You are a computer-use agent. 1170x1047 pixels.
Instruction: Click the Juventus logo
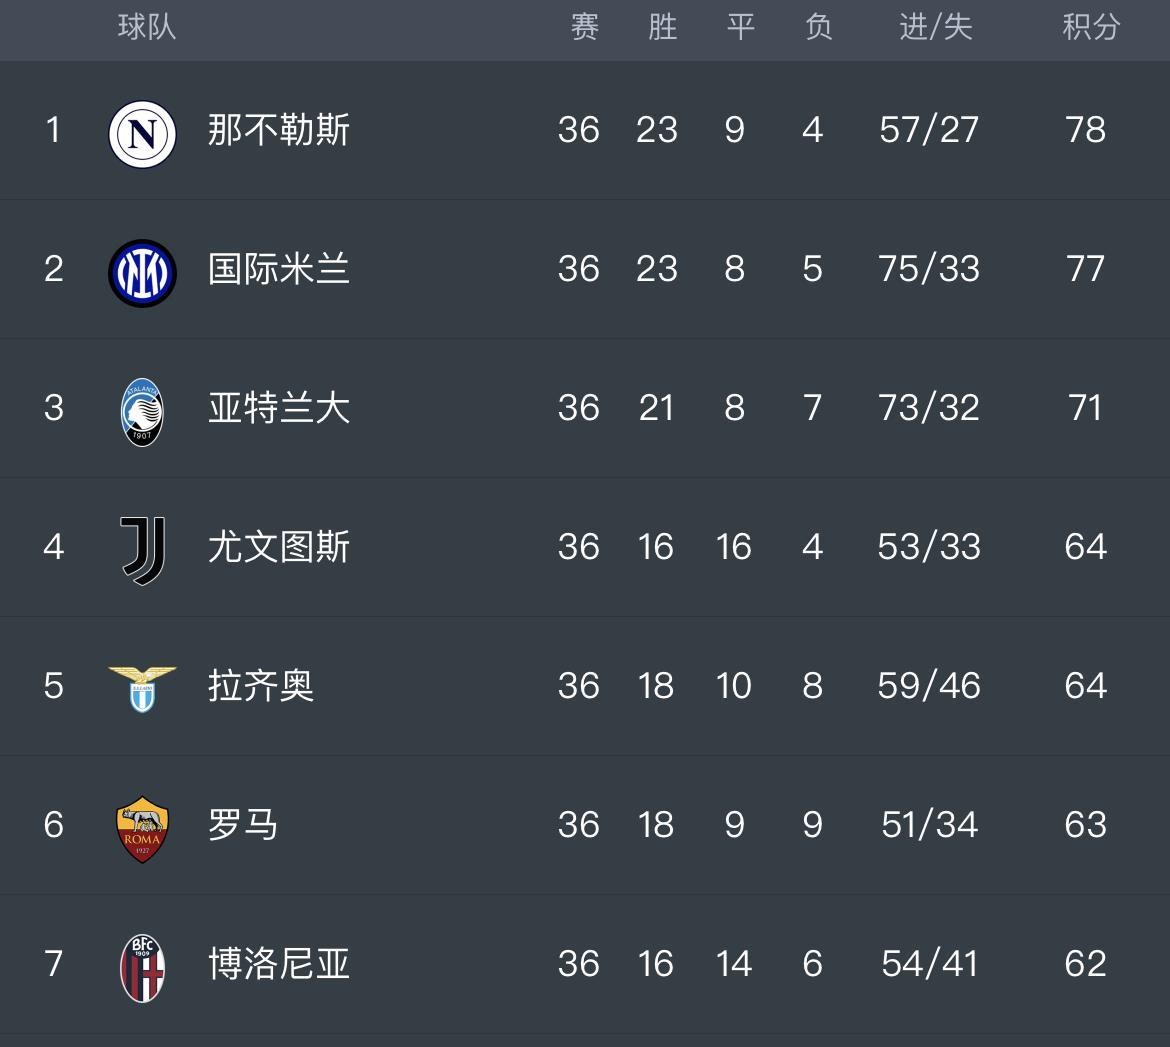click(143, 551)
